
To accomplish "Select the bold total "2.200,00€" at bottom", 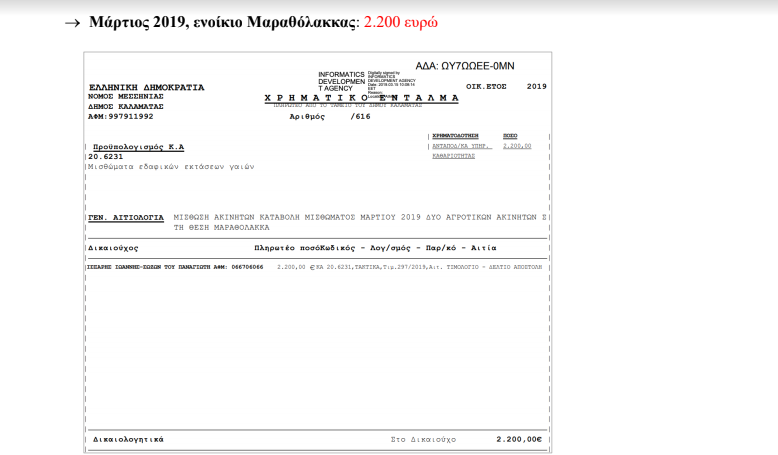I will click(519, 440).
